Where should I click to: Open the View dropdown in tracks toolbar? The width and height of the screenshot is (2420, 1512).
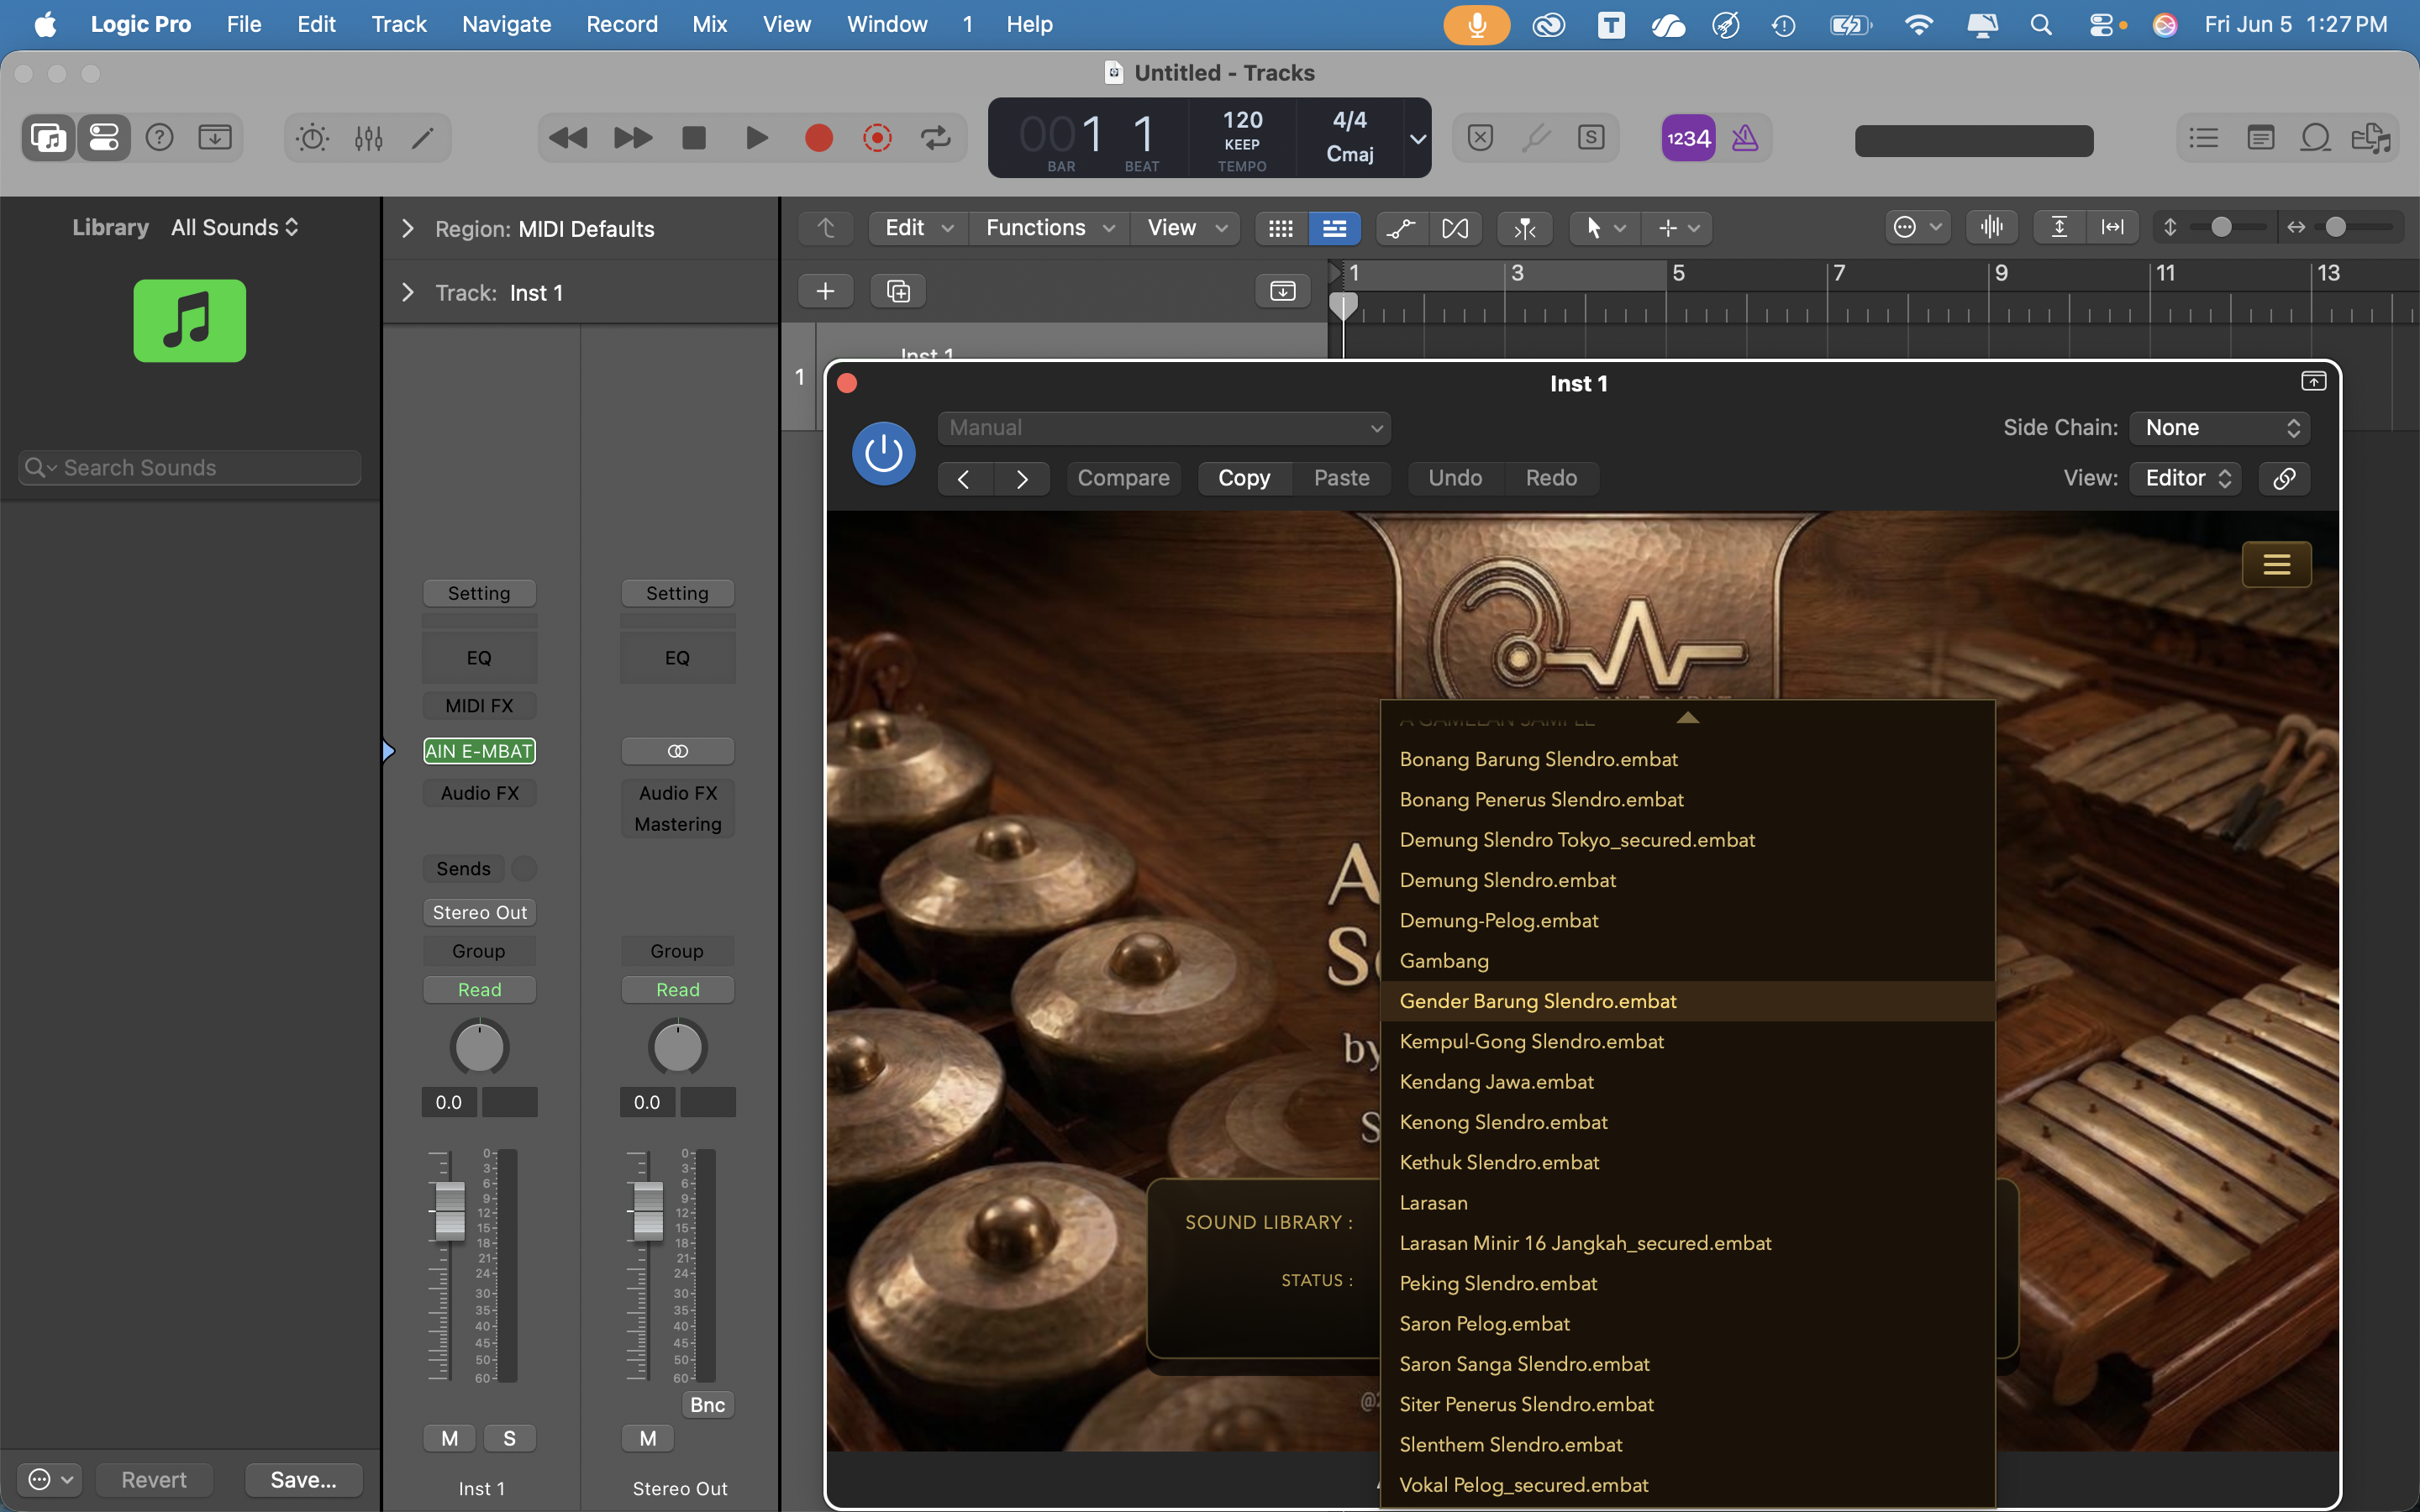tap(1186, 228)
